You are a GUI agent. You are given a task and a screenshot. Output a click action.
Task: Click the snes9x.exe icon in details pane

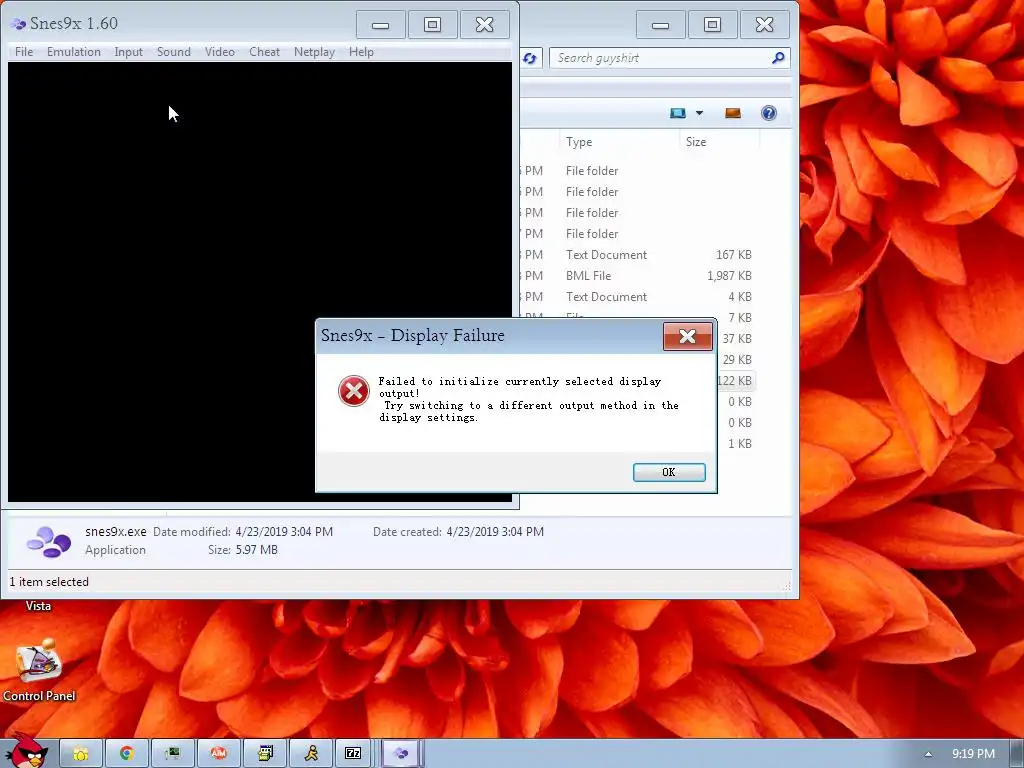49,541
